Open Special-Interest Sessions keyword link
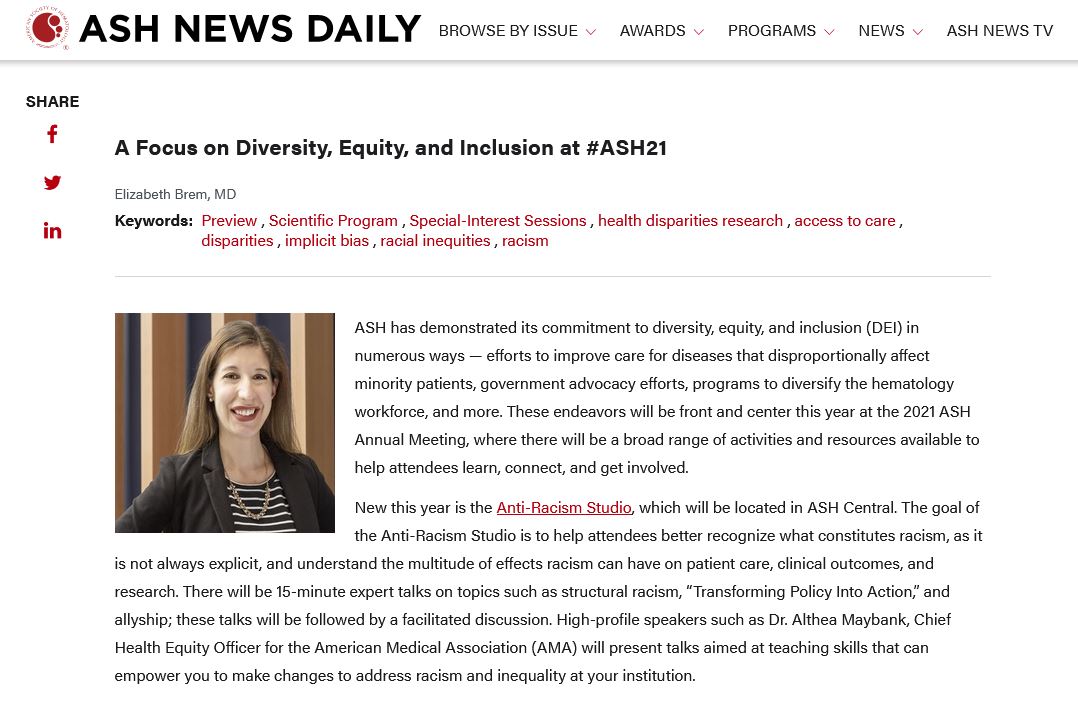1078x707 pixels. coord(498,221)
